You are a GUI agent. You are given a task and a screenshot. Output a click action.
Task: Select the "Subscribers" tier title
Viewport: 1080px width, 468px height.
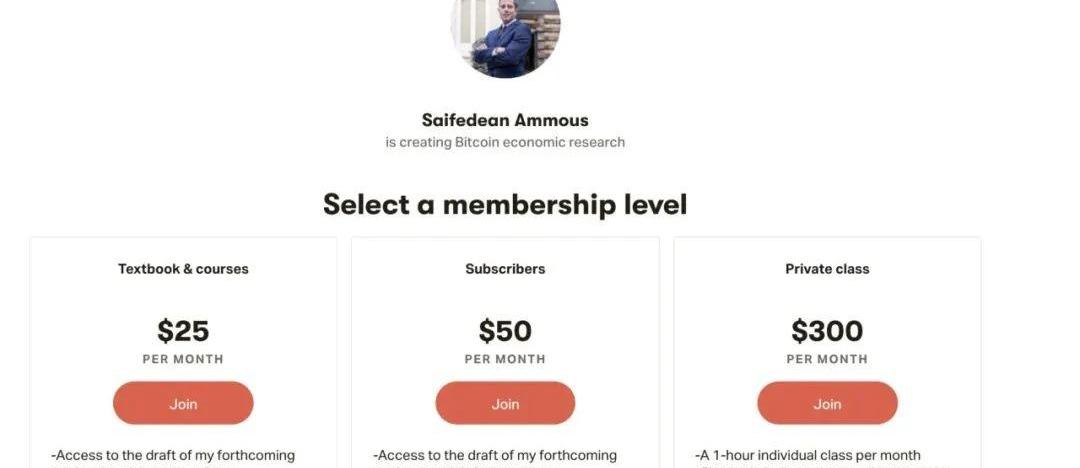505,269
